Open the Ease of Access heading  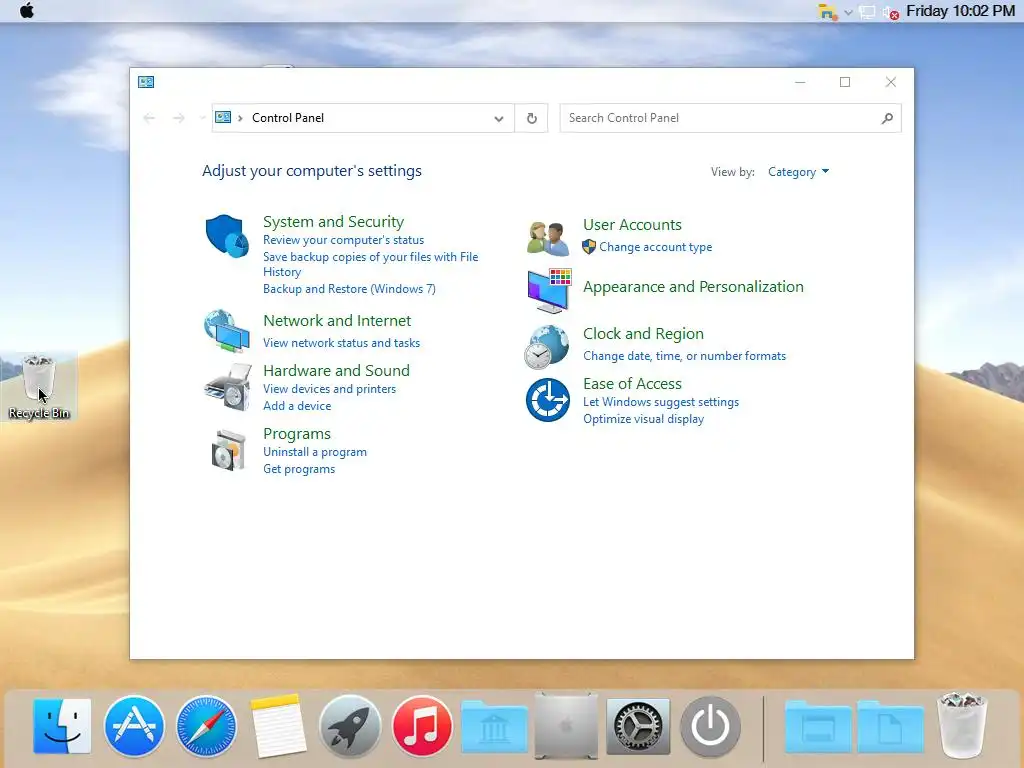[x=632, y=384]
